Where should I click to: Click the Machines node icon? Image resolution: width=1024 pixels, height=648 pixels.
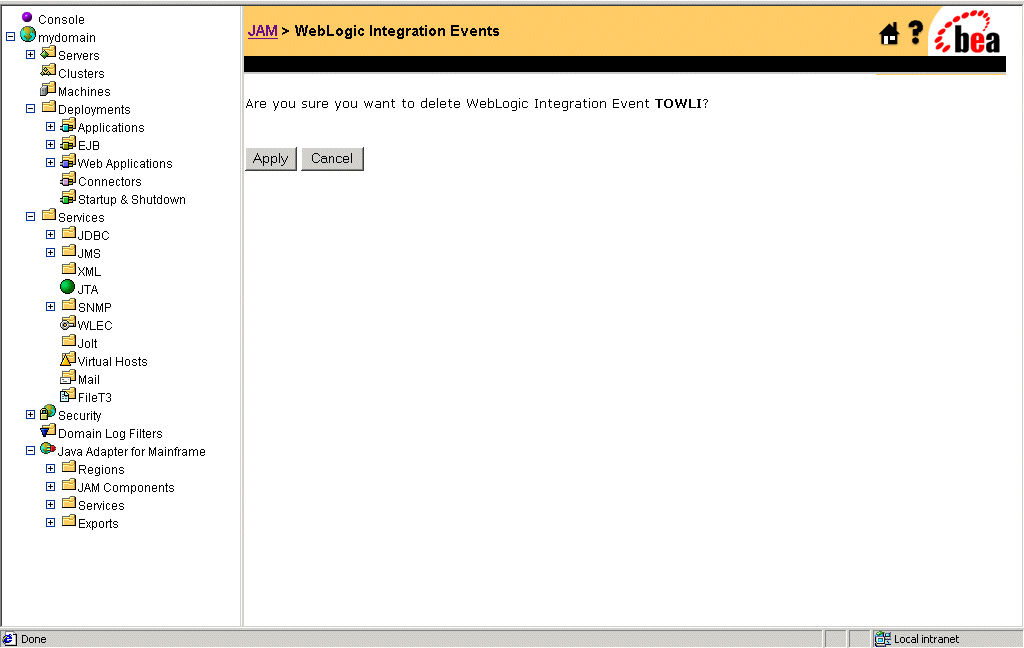[x=48, y=89]
